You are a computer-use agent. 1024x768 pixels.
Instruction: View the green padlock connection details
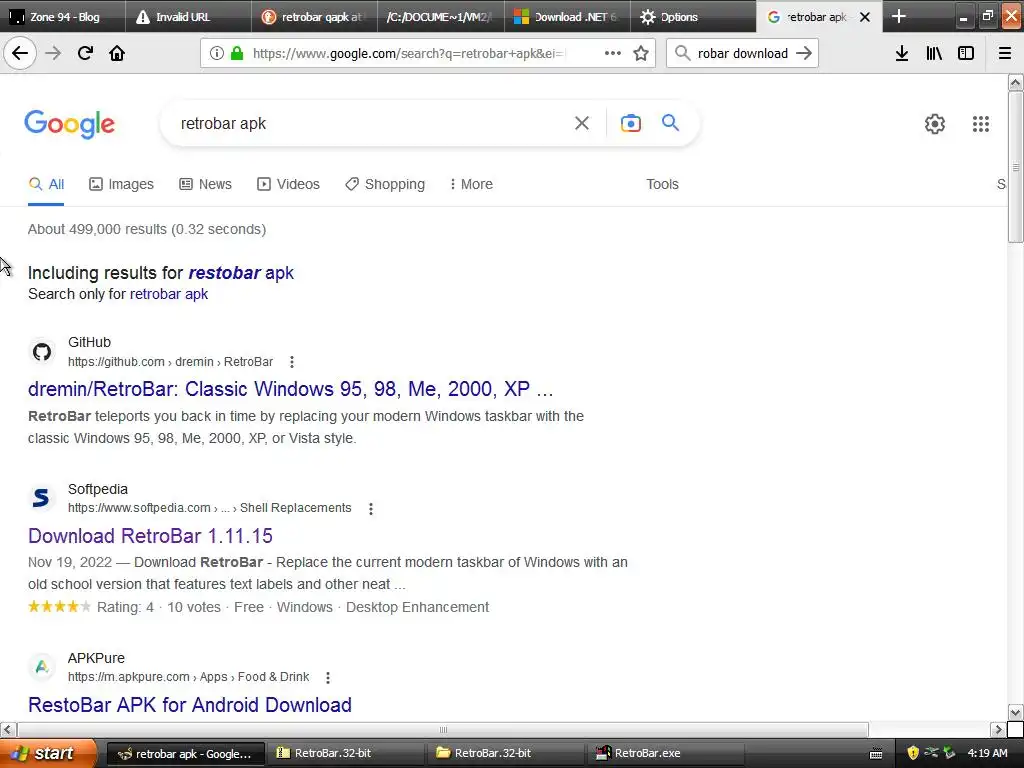(237, 54)
